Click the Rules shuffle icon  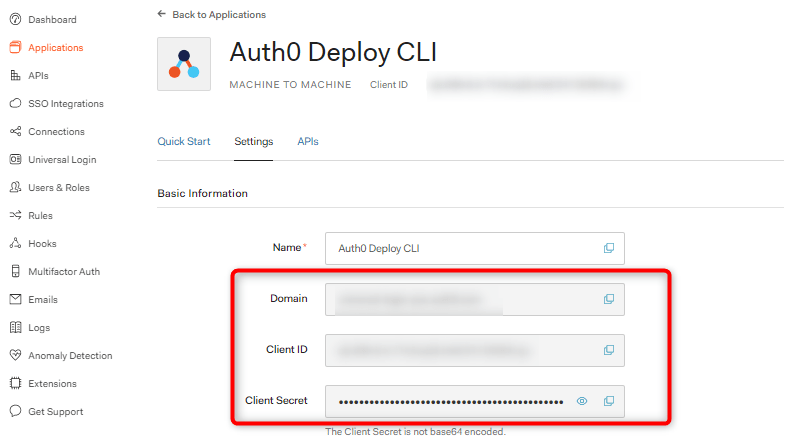click(16, 215)
